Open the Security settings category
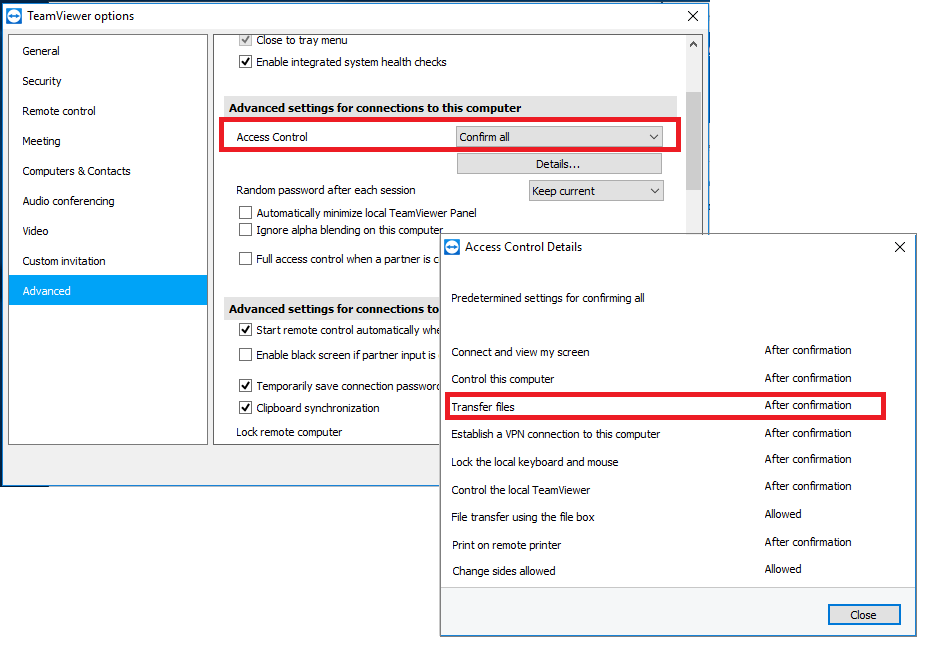The height and width of the screenshot is (646, 928). 108,81
